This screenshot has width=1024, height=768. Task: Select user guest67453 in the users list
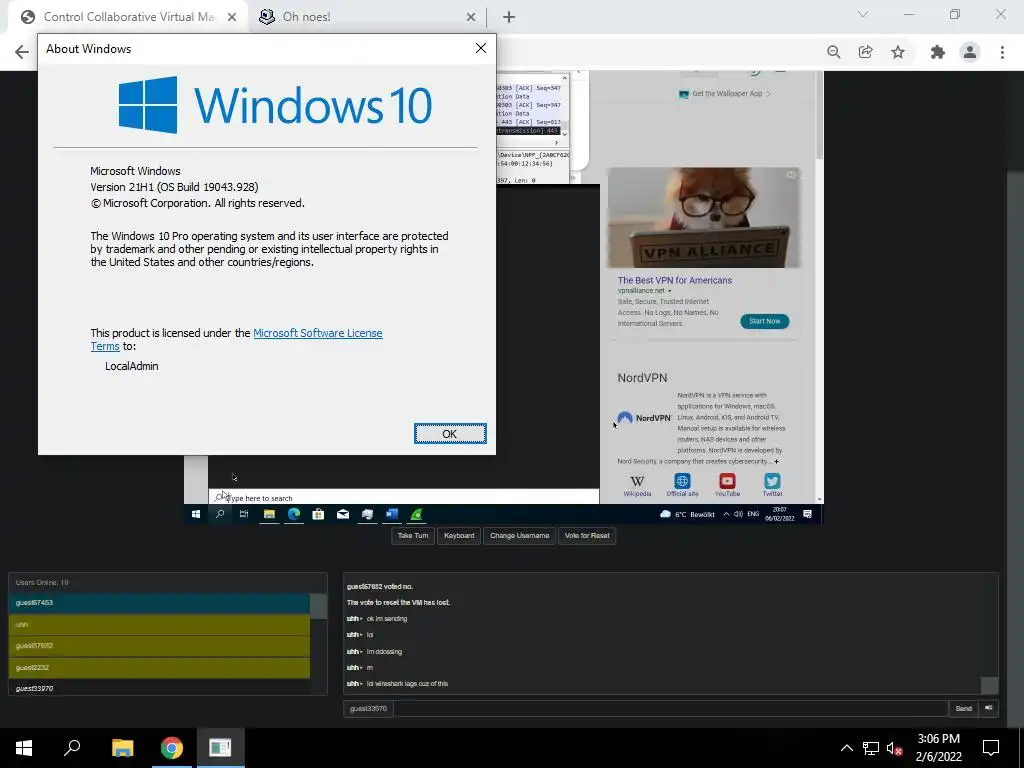(159, 603)
